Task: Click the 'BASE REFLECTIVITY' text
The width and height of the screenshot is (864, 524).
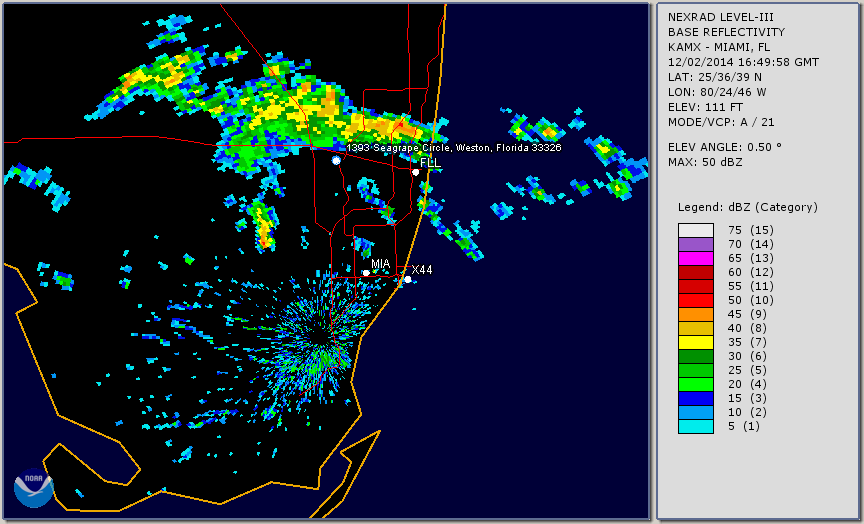Action: (726, 32)
